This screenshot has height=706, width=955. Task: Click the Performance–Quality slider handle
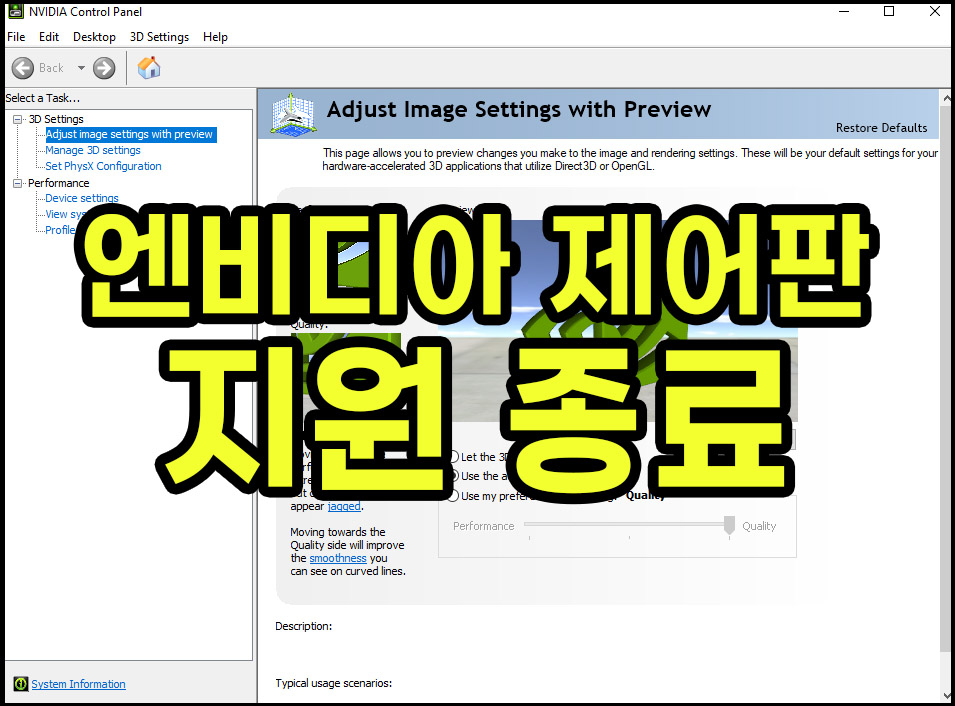point(729,525)
